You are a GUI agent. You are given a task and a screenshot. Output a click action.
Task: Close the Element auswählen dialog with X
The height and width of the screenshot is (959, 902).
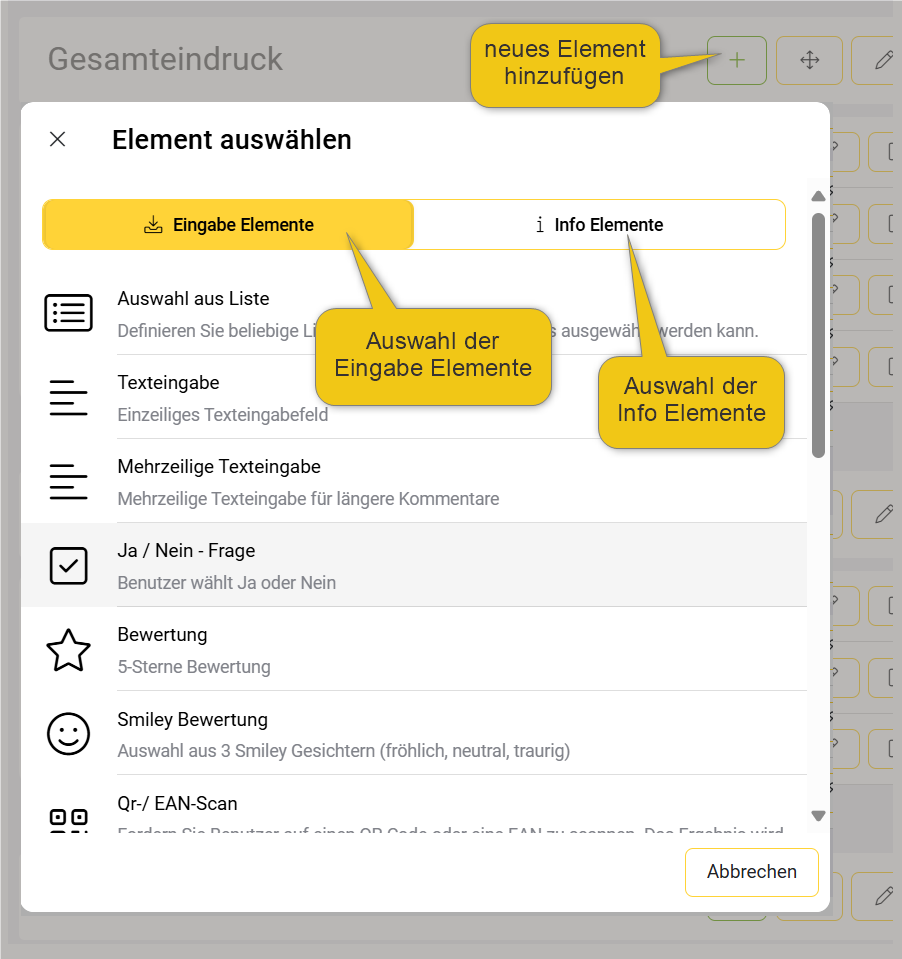[57, 139]
